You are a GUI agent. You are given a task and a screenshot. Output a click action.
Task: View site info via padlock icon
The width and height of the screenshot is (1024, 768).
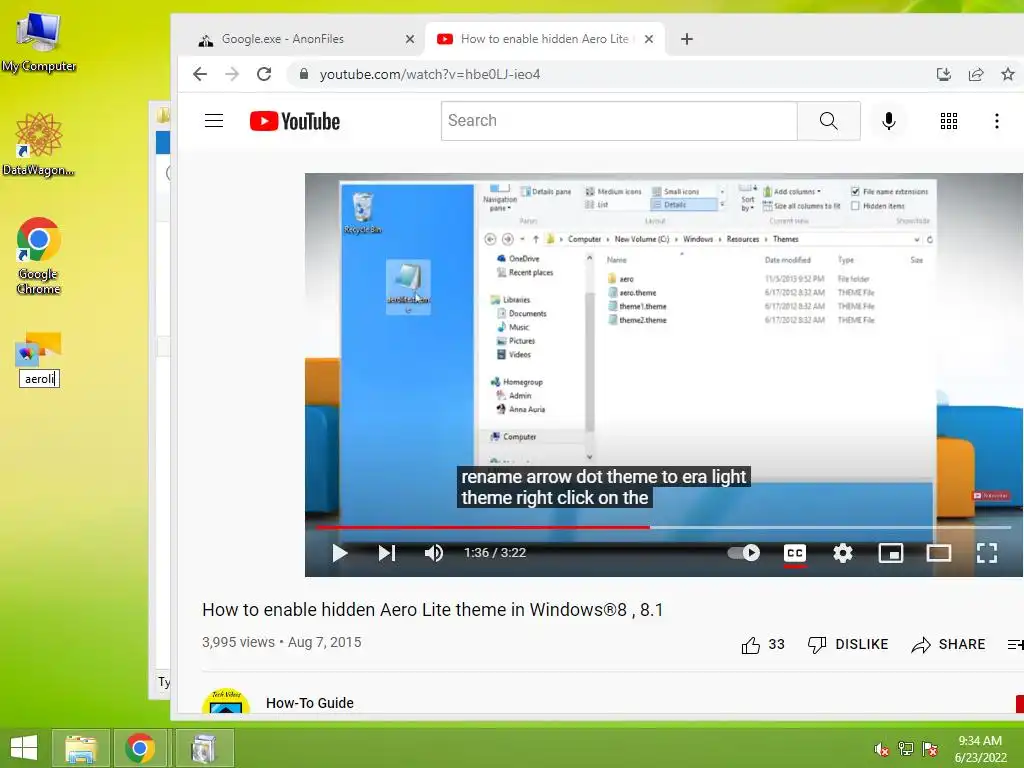pos(303,74)
